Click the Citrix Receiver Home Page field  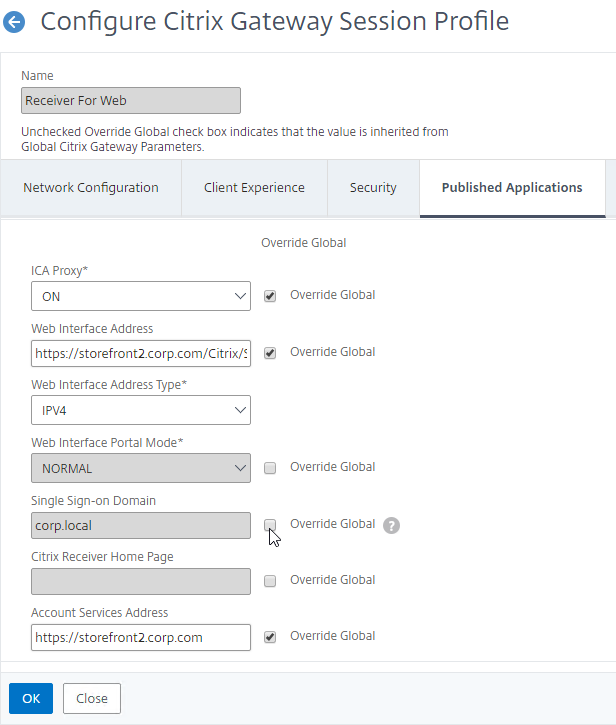[x=141, y=581]
